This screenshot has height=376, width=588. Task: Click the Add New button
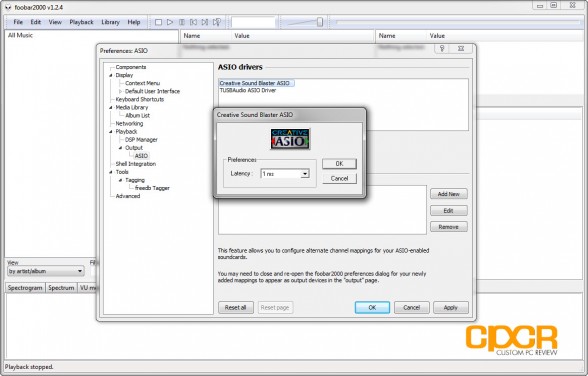[448, 194]
